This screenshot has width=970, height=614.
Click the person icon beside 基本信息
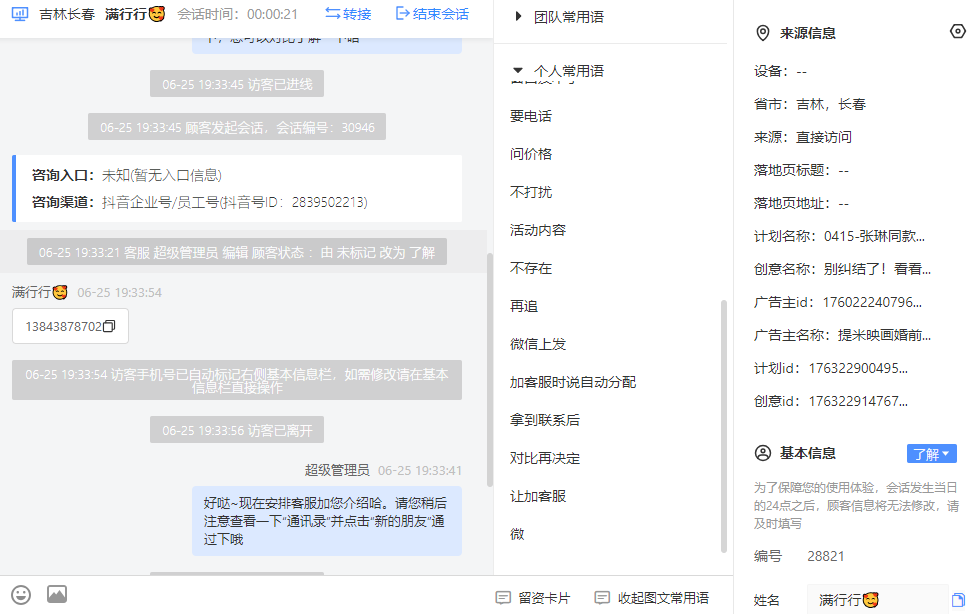(763, 453)
